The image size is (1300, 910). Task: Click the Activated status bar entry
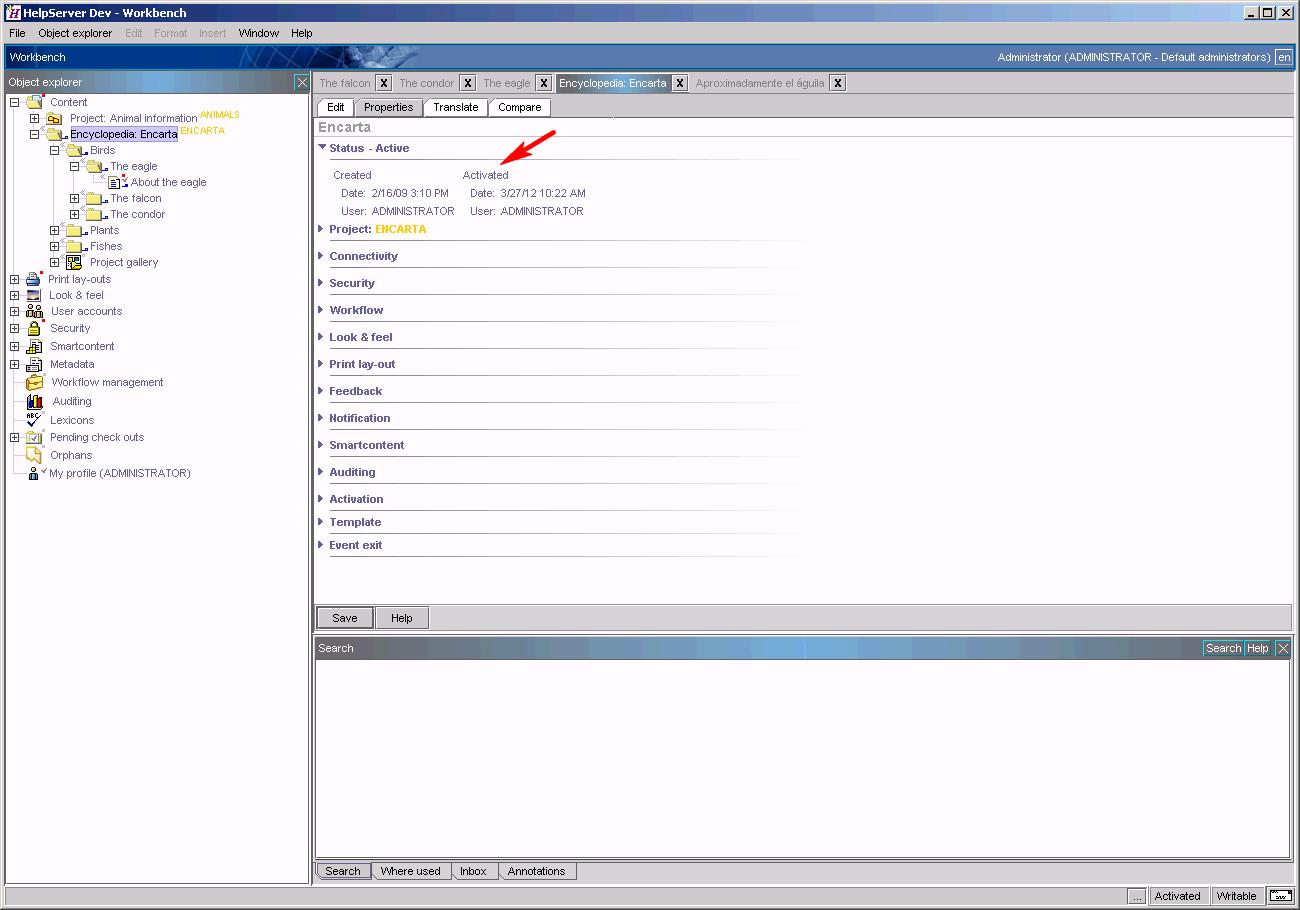pyautogui.click(x=1178, y=896)
